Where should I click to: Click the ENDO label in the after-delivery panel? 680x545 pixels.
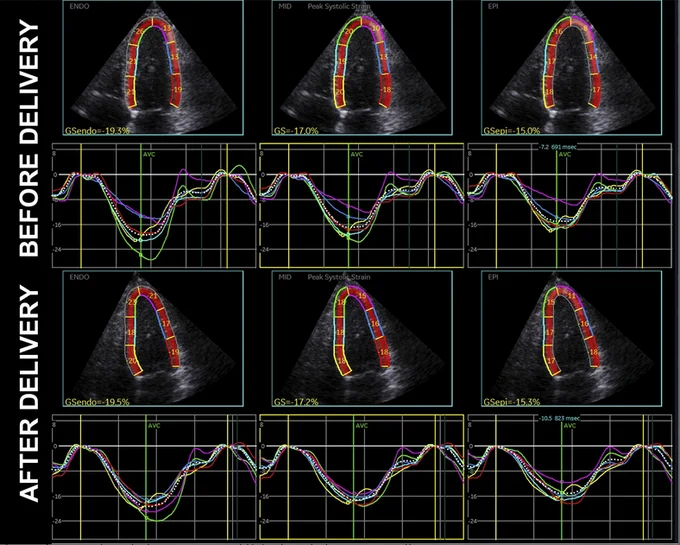point(79,277)
